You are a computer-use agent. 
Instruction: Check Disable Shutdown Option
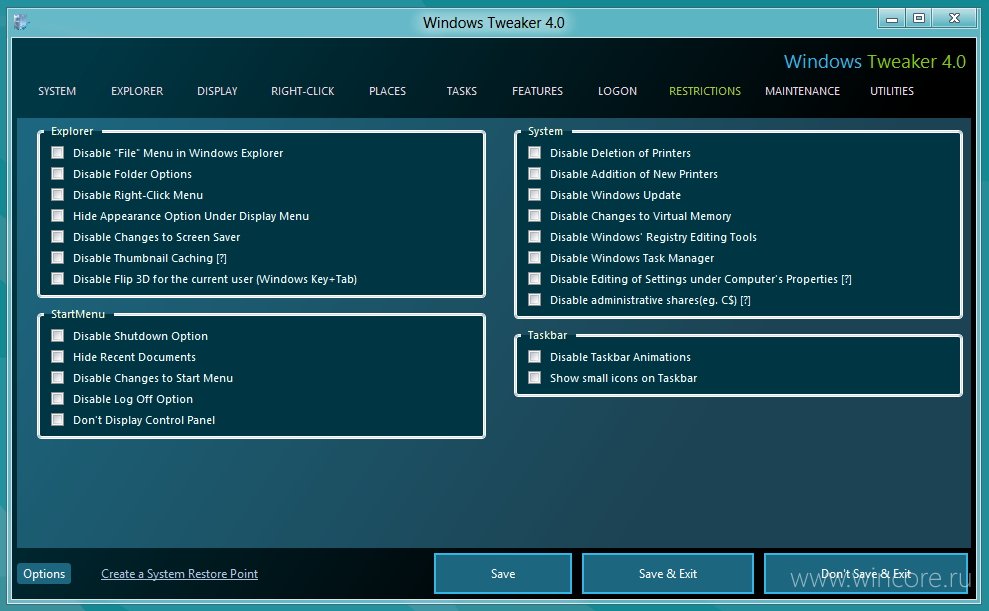[x=57, y=335]
